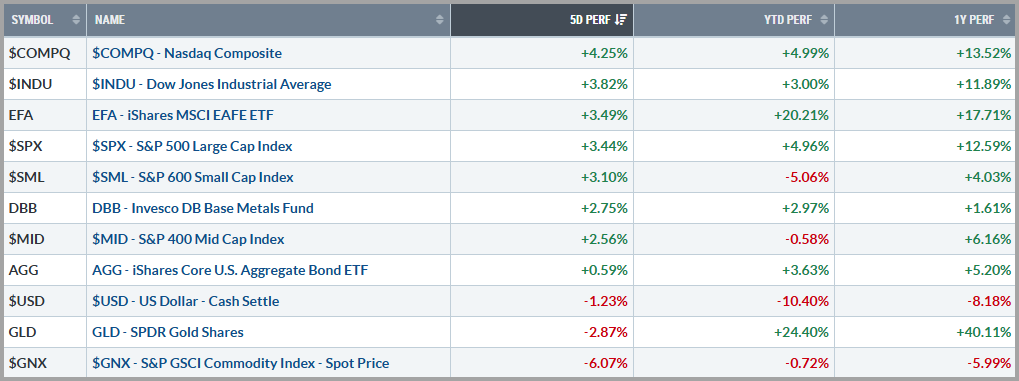This screenshot has height=381, width=1019.
Task: Toggle the 5D PERF descending sort icon
Action: (x=621, y=20)
